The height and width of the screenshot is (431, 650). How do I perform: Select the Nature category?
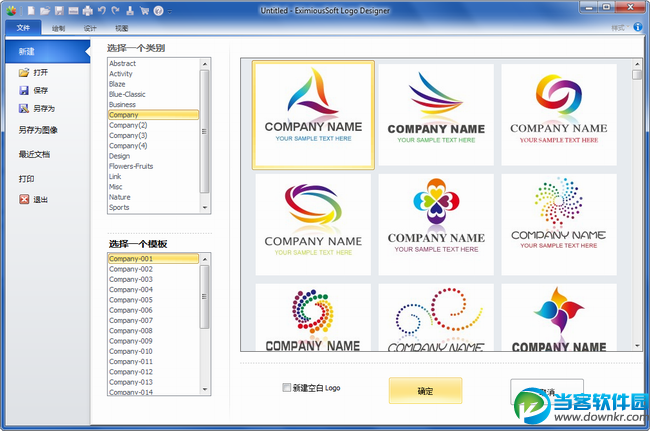[153, 197]
